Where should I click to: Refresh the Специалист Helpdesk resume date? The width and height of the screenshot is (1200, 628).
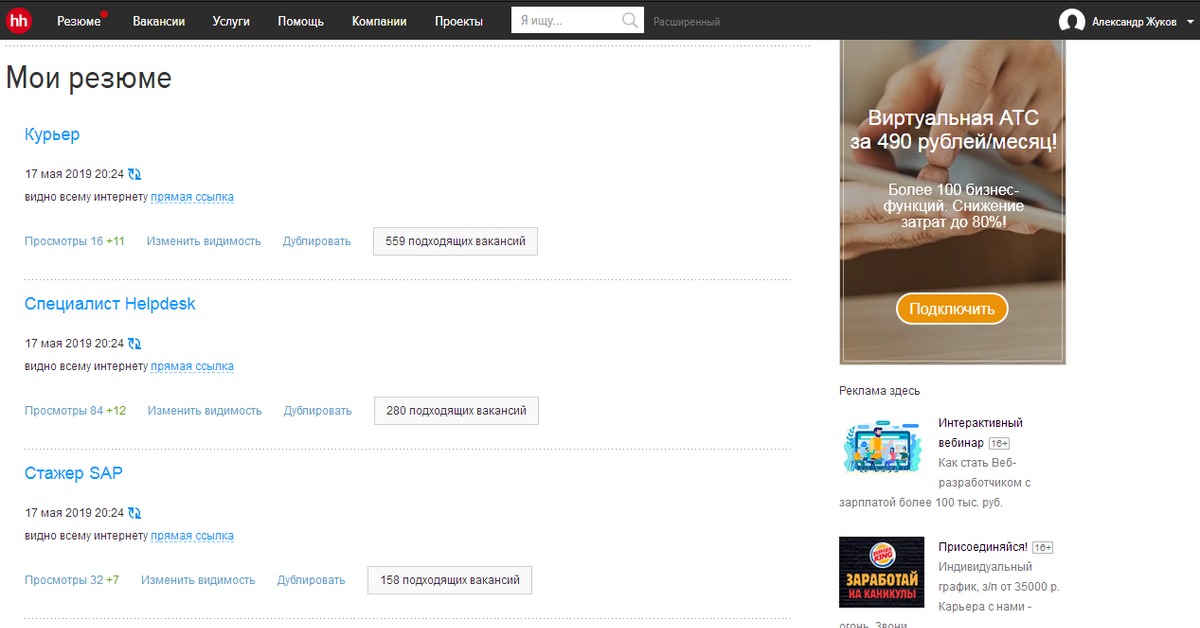click(x=135, y=344)
